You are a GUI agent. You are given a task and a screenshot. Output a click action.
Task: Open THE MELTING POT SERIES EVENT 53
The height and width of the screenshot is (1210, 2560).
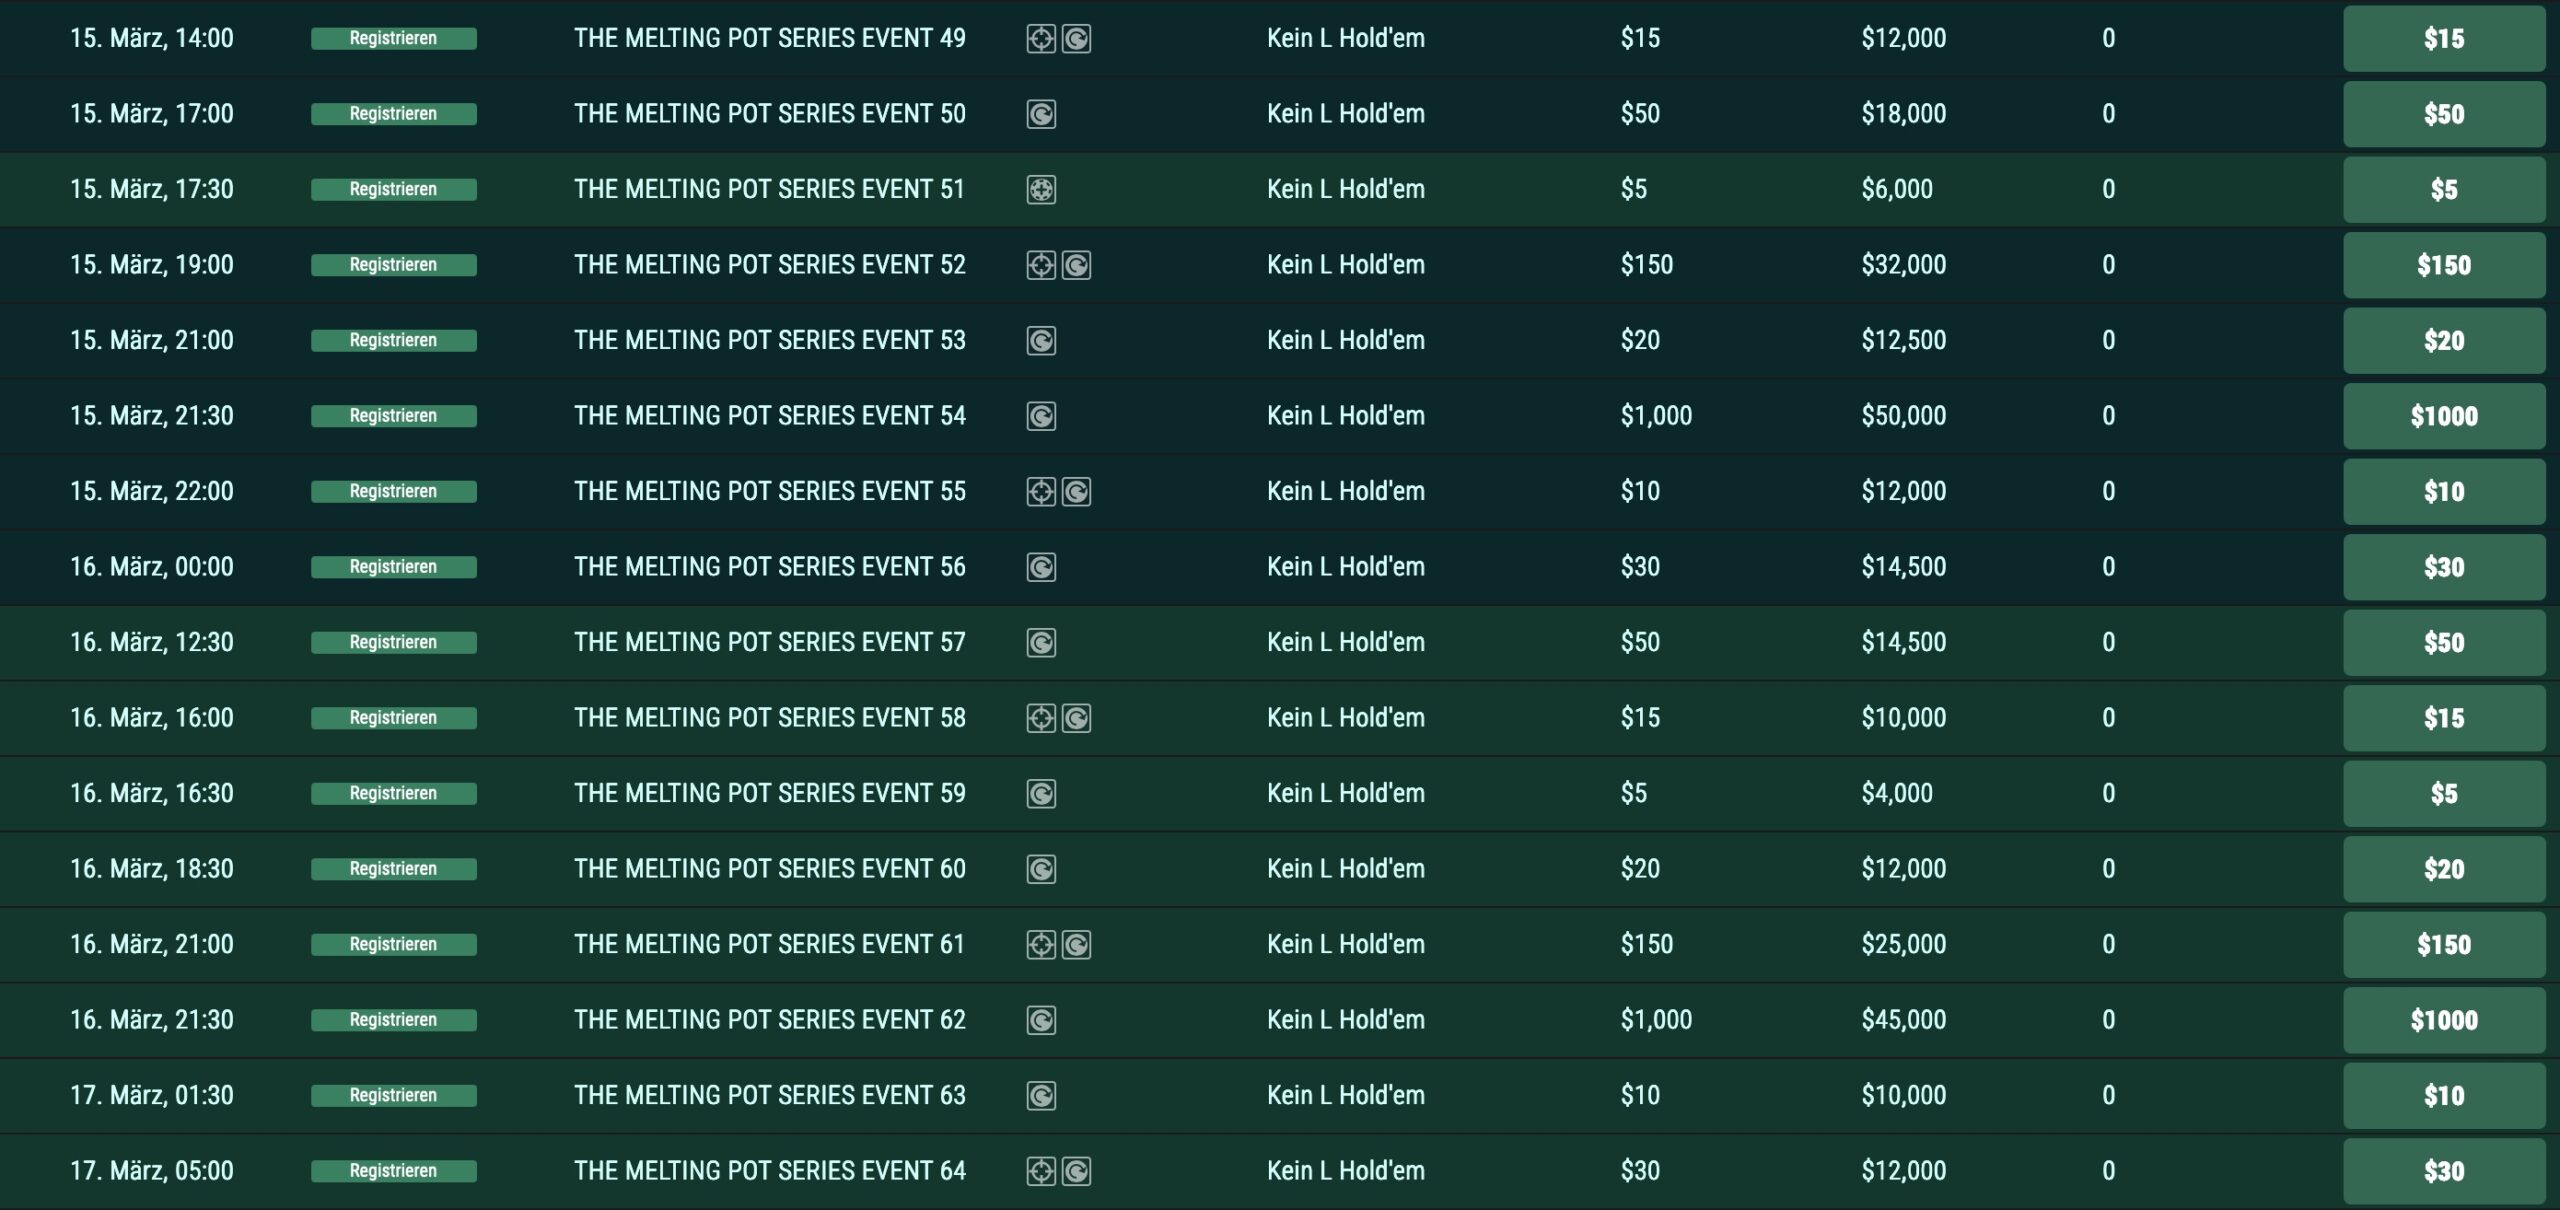coord(769,340)
